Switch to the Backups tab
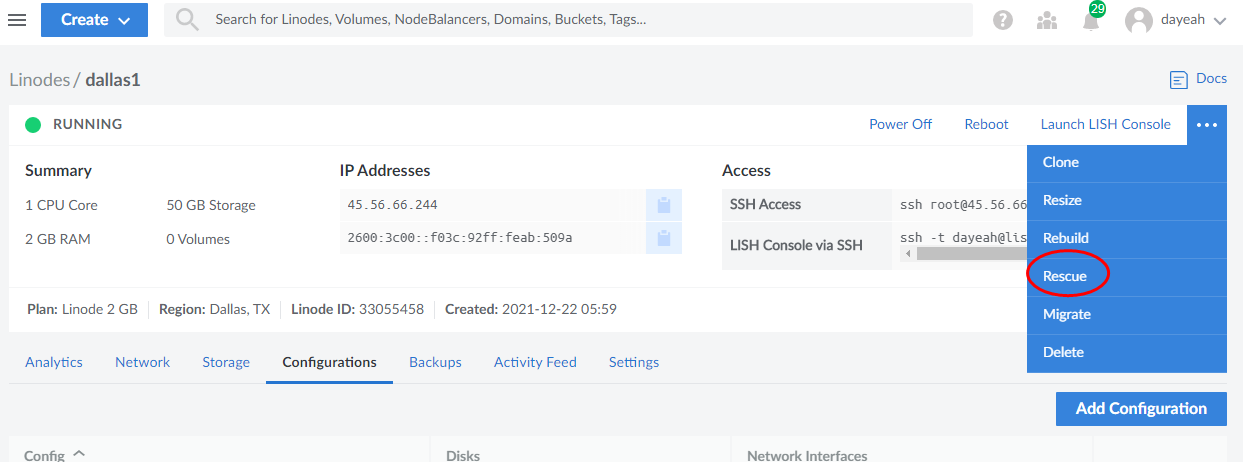Image resolution: width=1243 pixels, height=462 pixels. 435,362
